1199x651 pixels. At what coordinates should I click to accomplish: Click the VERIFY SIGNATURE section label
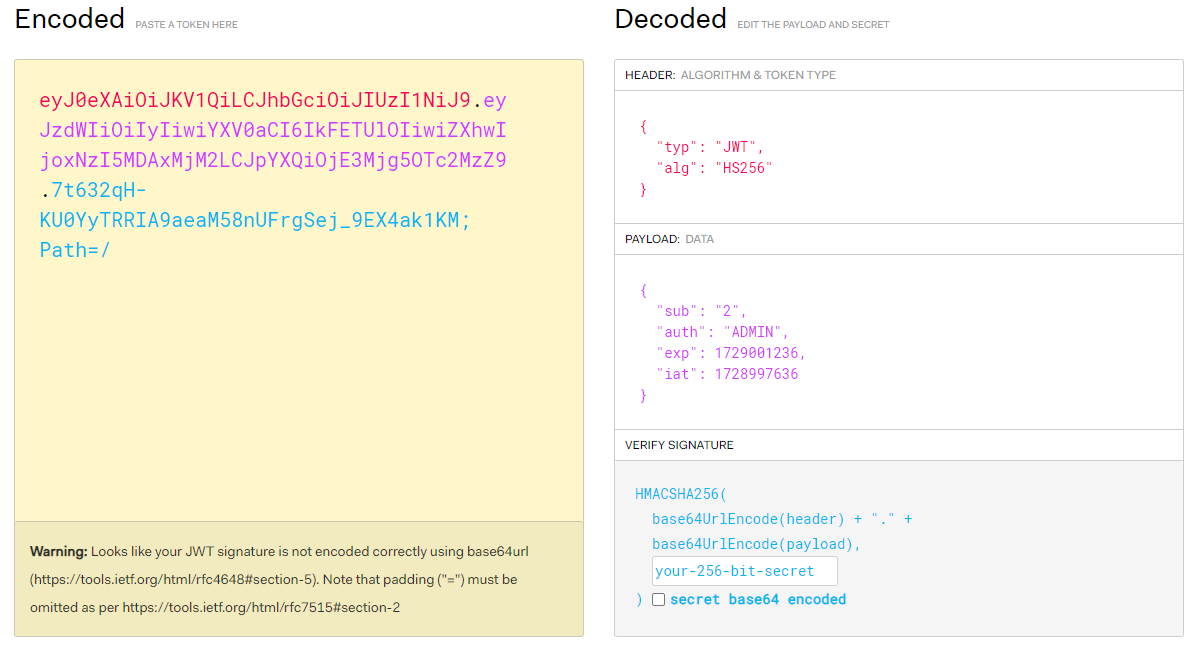click(x=679, y=445)
